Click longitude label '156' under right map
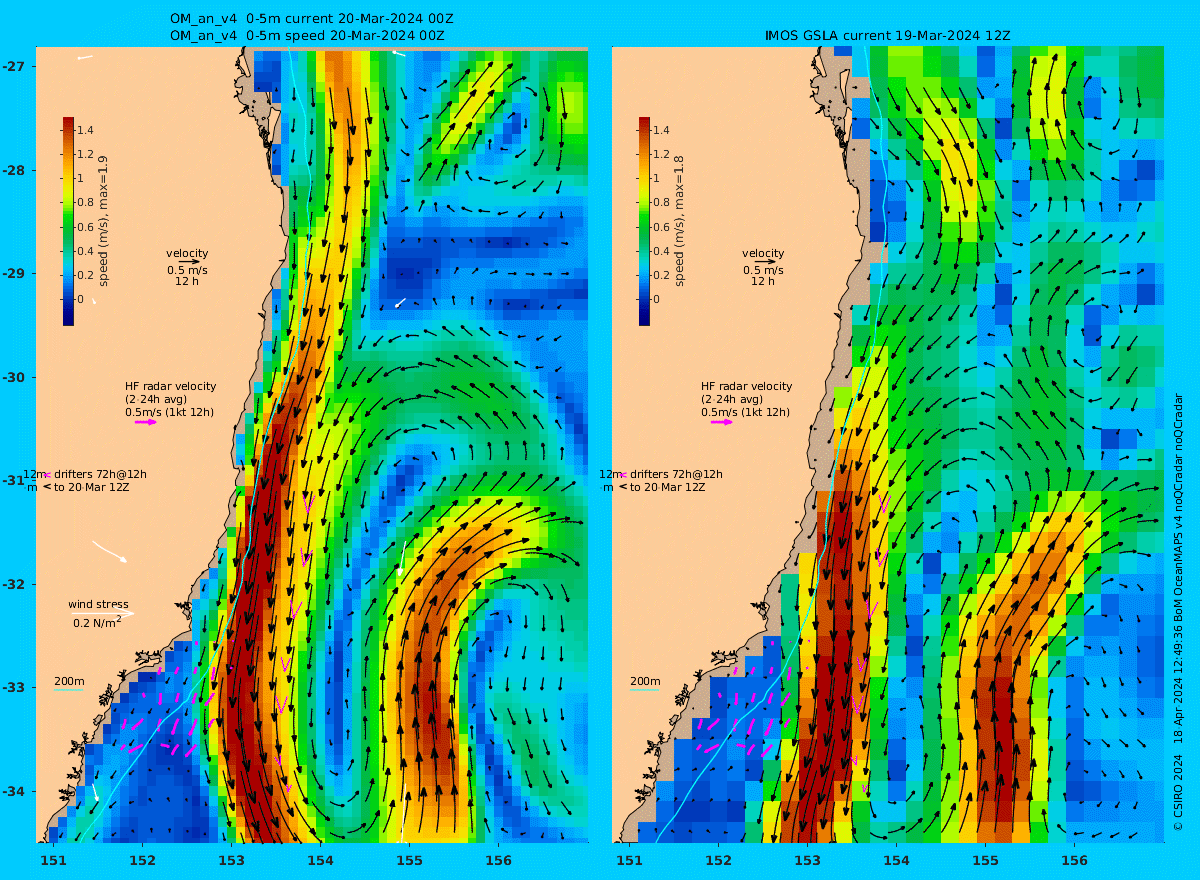Viewport: 1200px width, 880px height. point(1074,860)
